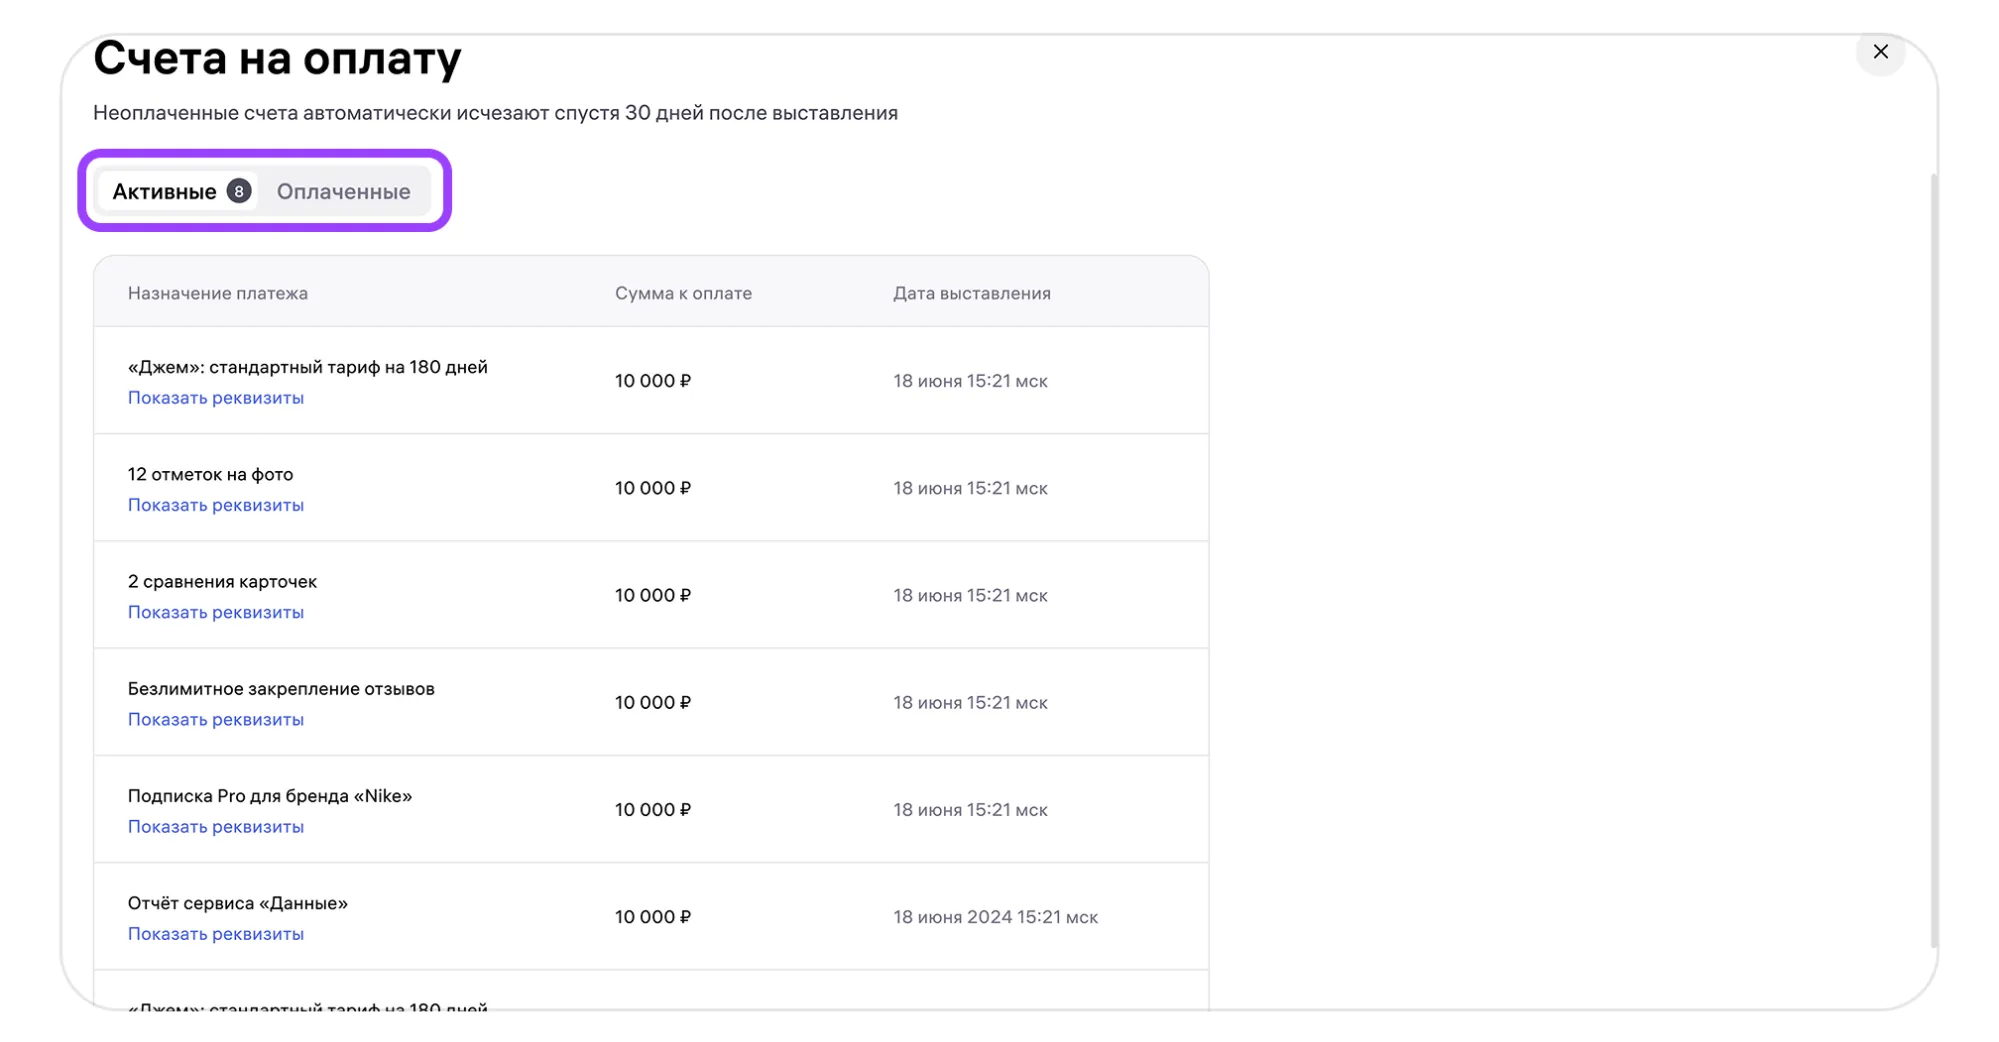Show requisites for Безлимитное закрепление отзывов
Image resolution: width=1999 pixels, height=1042 pixels.
[x=215, y=719]
